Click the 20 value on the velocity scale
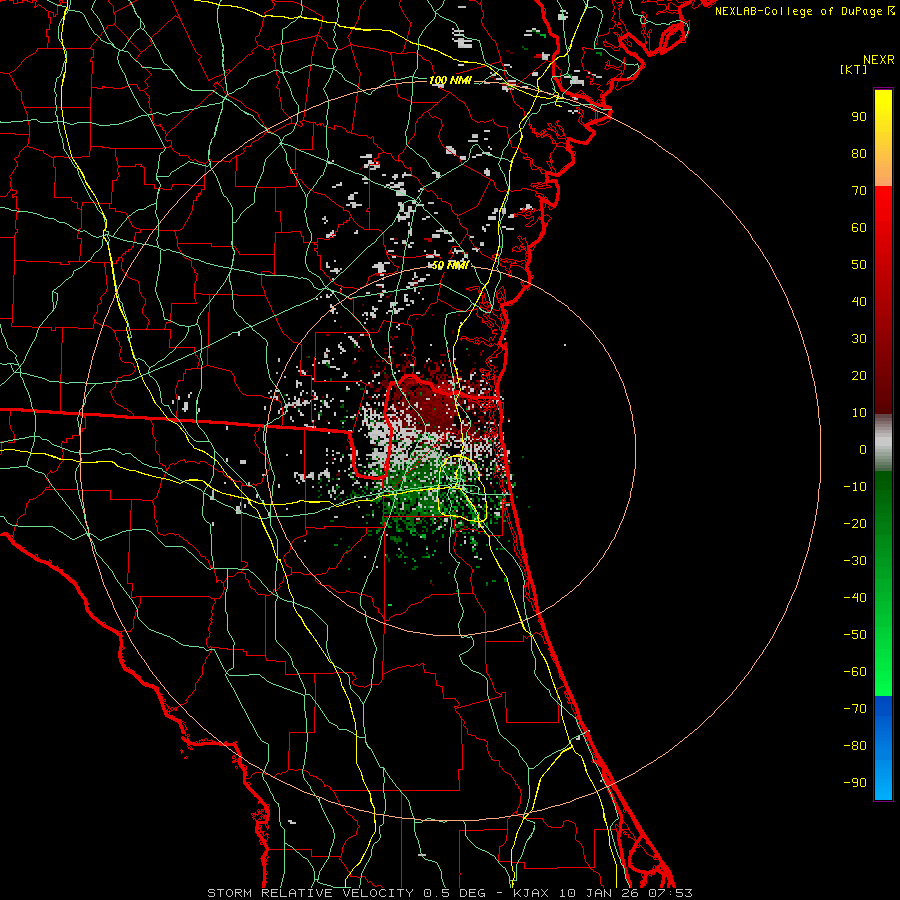 coord(859,376)
